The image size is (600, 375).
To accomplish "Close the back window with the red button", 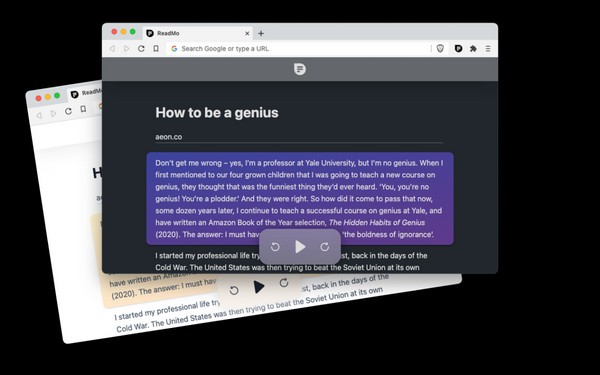I will 38,98.
